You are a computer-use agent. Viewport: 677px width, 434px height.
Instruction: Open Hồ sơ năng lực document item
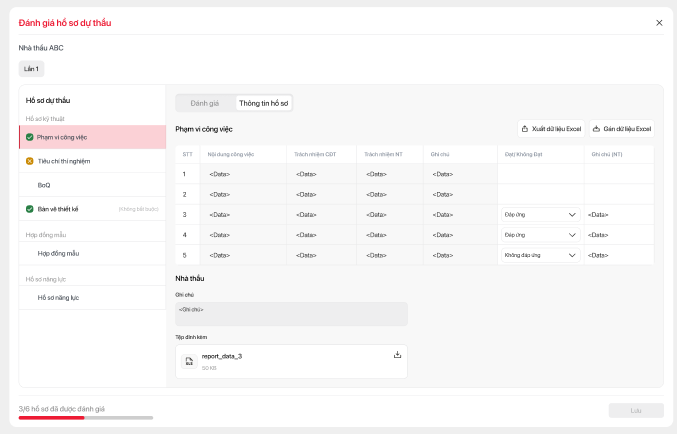58,298
